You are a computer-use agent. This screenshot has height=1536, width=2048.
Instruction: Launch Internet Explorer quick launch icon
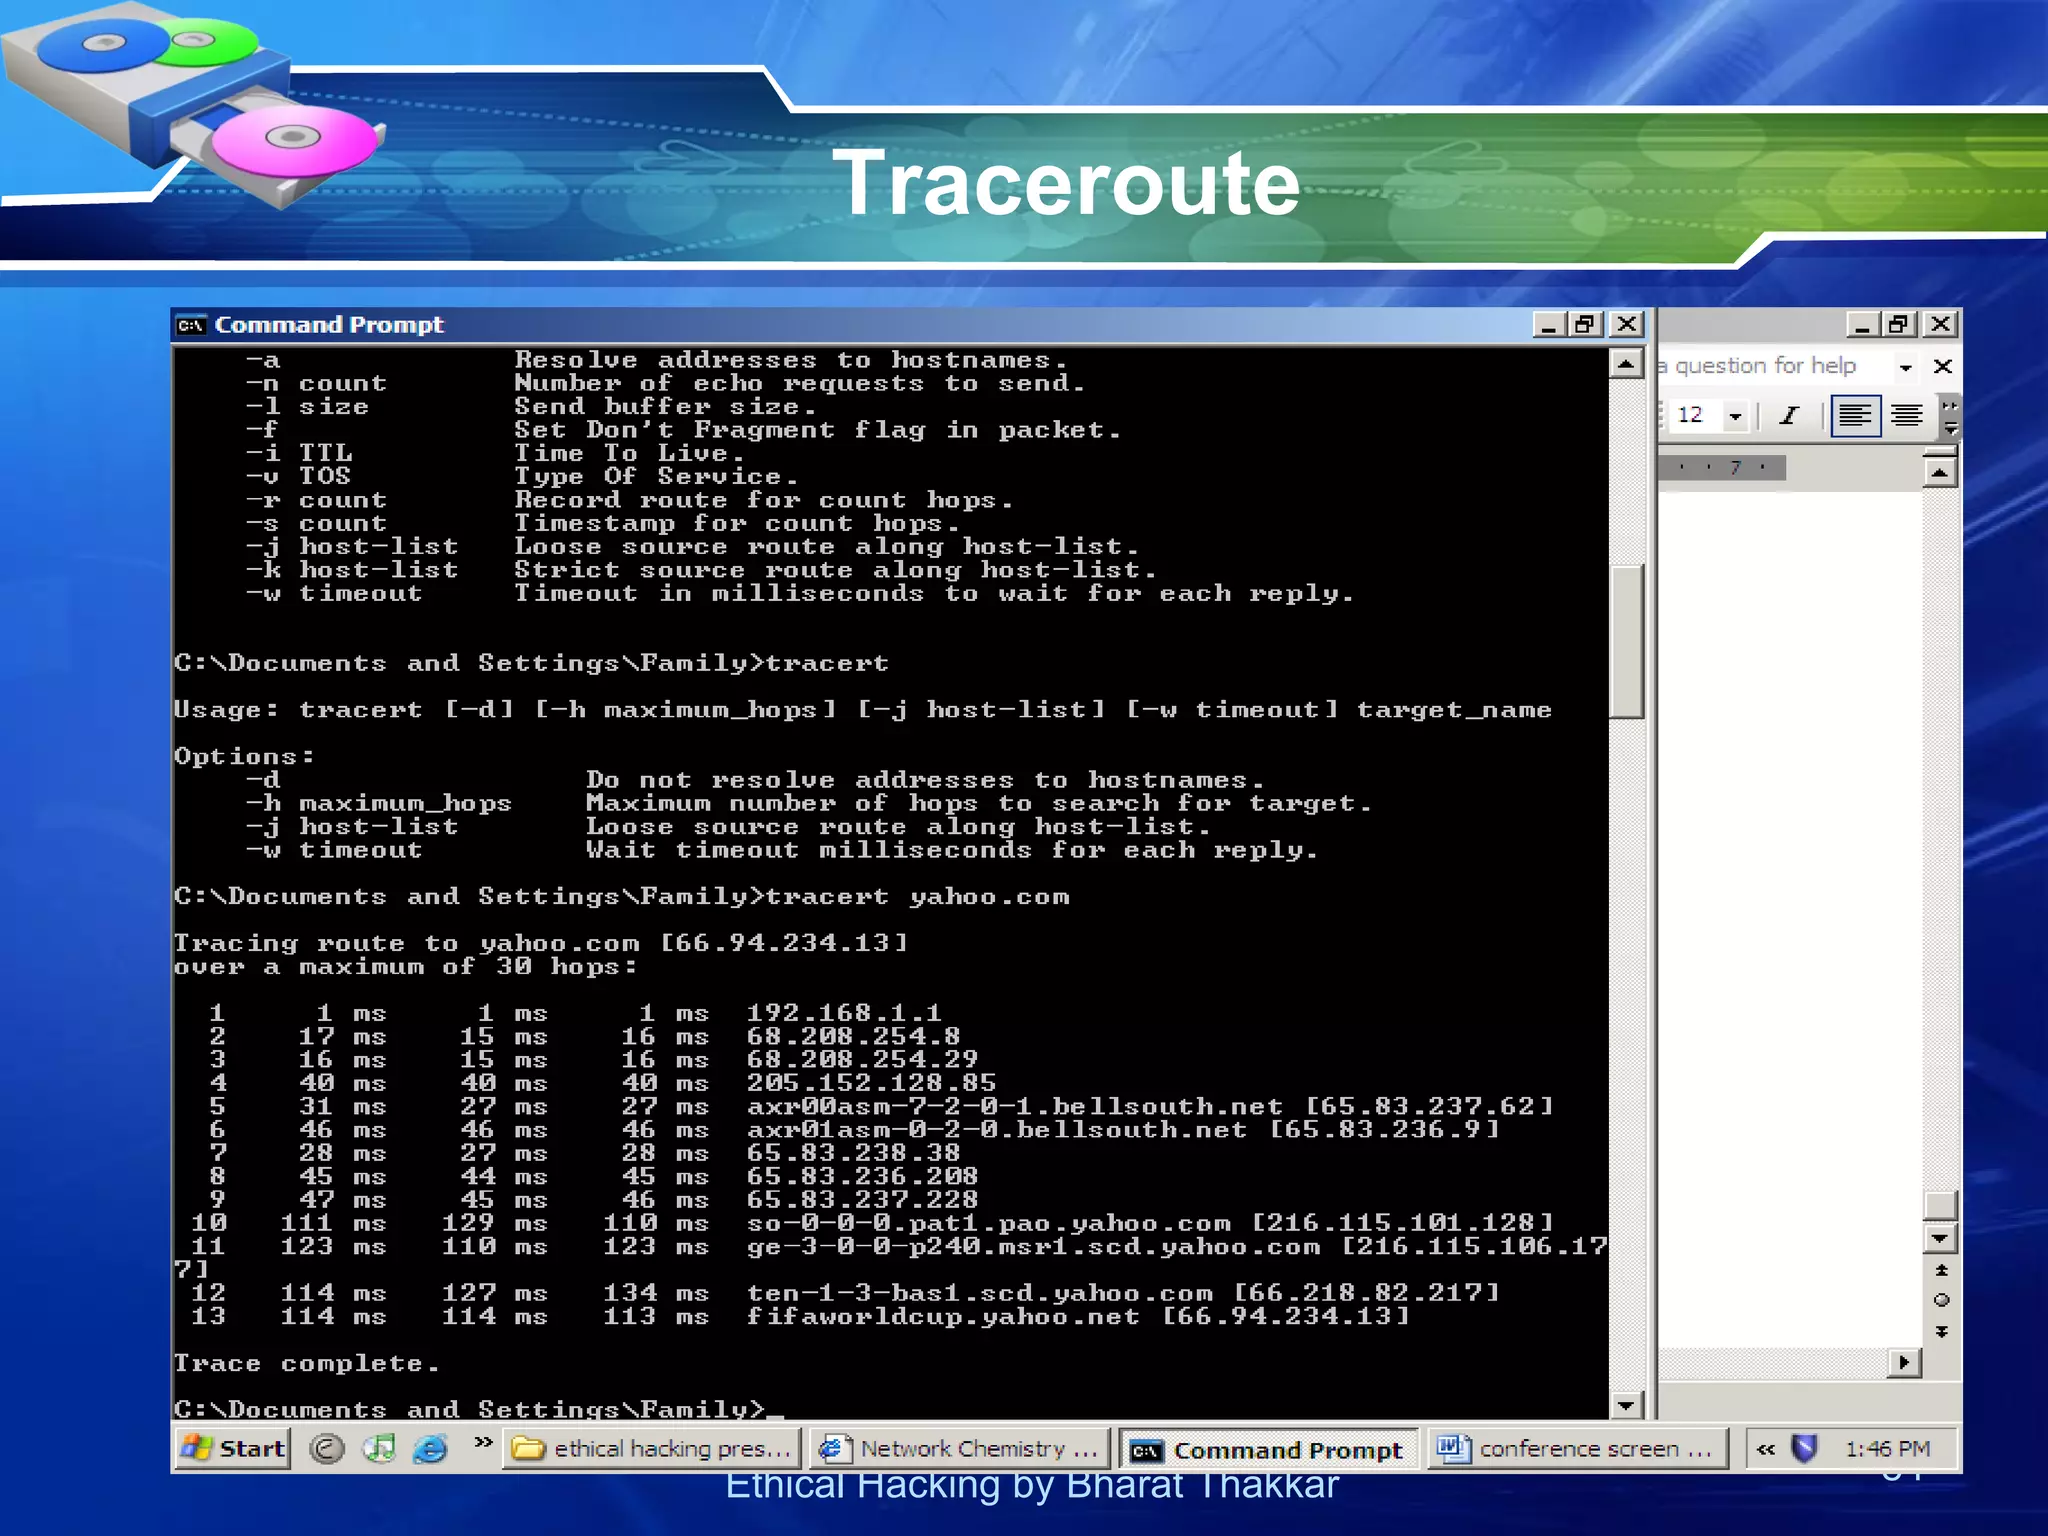[431, 1448]
